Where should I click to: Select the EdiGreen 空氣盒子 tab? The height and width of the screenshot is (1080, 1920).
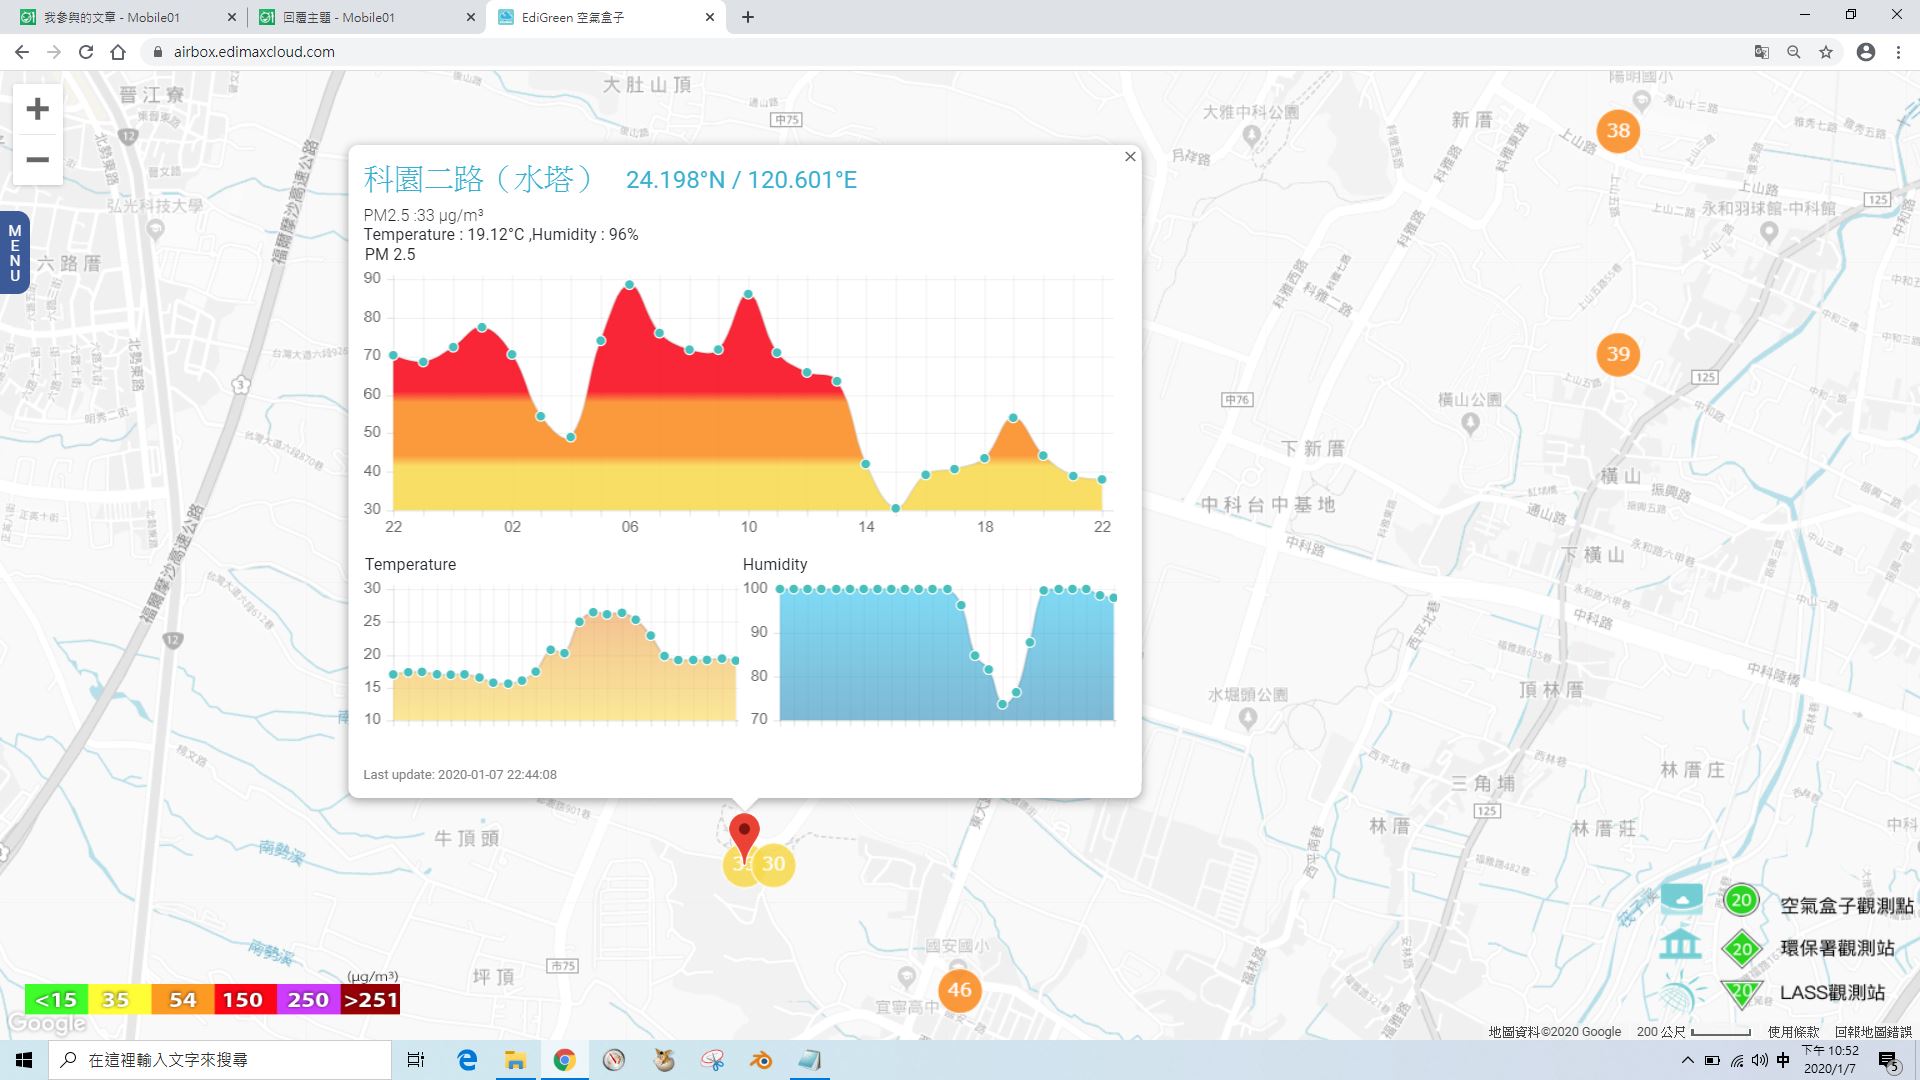607,17
